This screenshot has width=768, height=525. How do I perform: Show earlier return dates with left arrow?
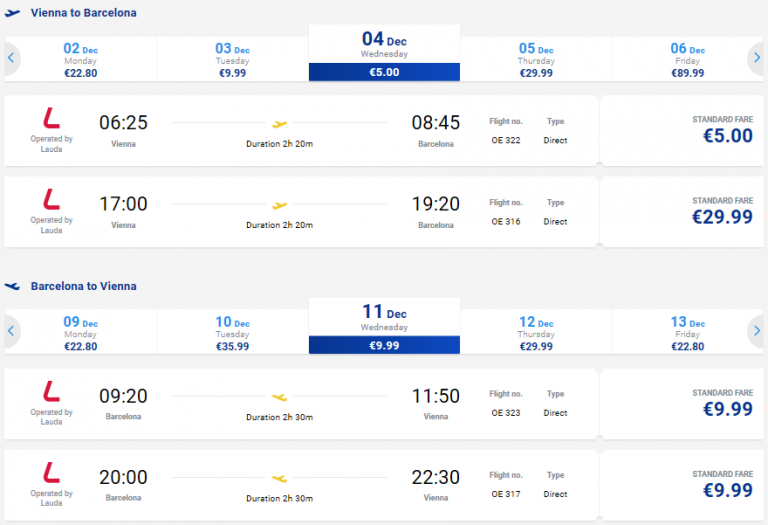(x=11, y=330)
